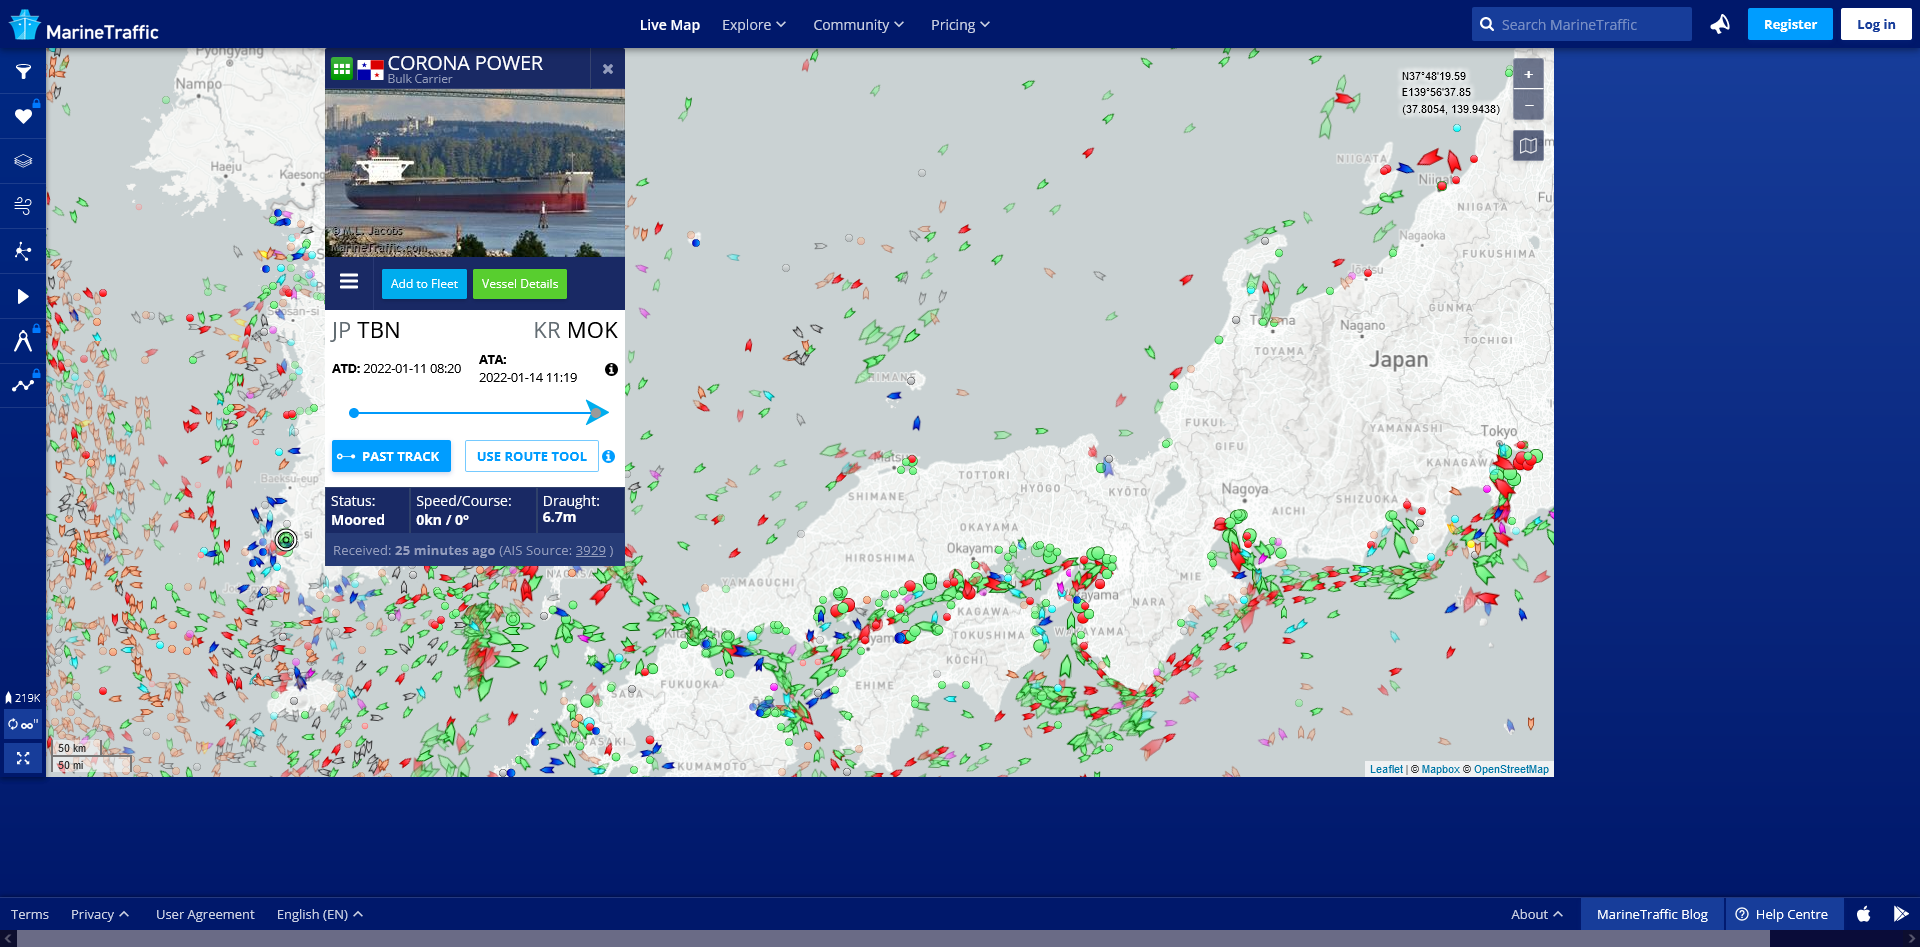This screenshot has width=1920, height=947.
Task: Zoom in the map with plus button
Action: point(1528,74)
